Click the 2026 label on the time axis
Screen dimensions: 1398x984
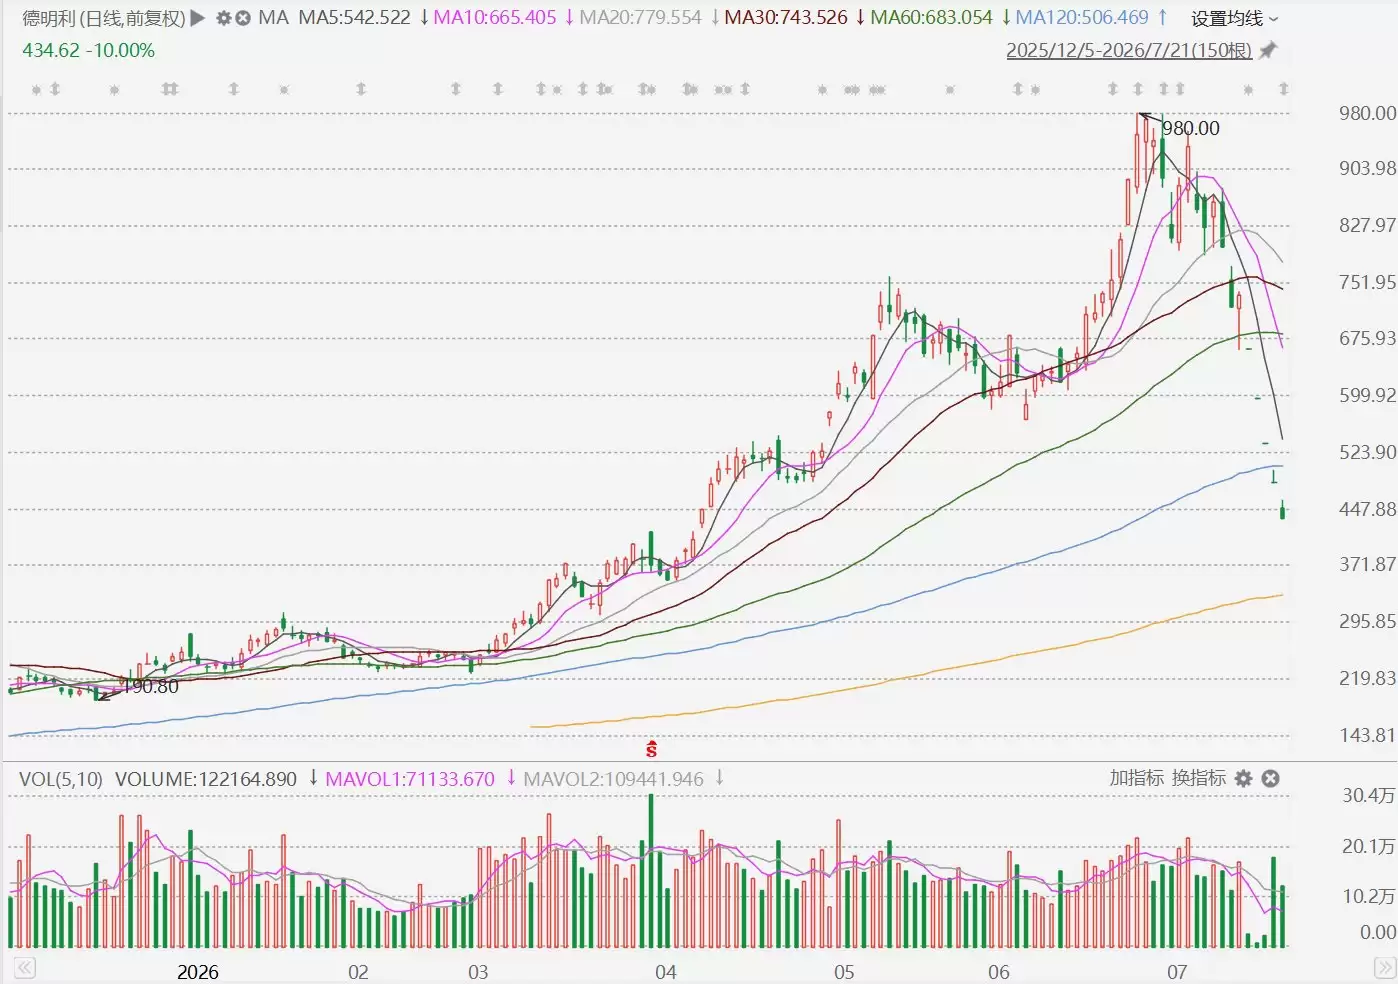[198, 972]
